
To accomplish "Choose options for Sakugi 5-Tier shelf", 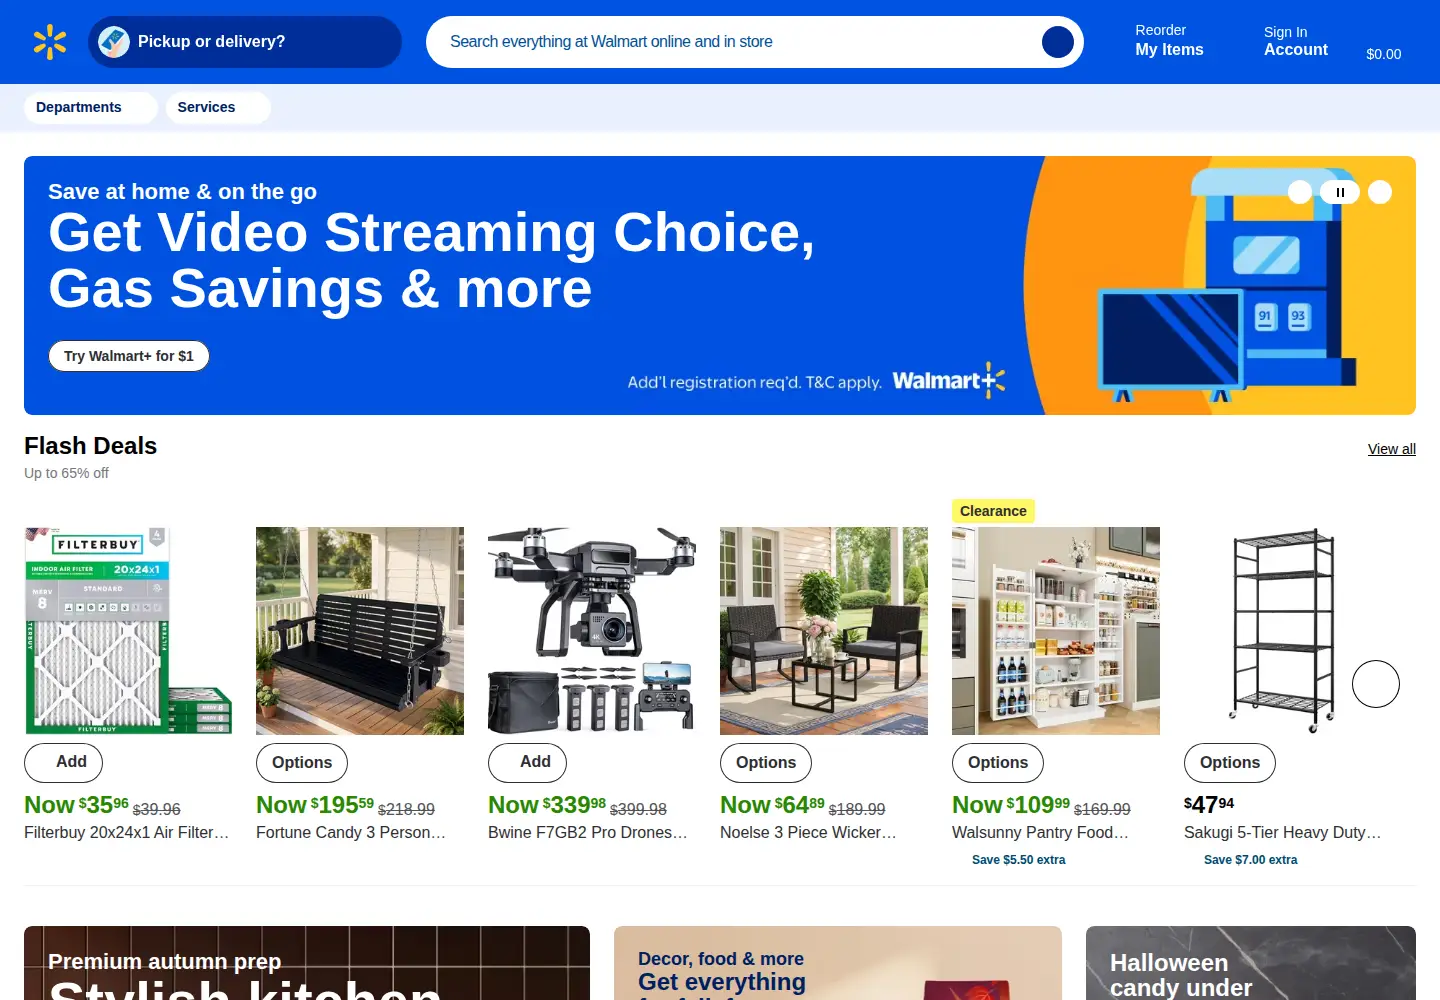I will [x=1230, y=763].
